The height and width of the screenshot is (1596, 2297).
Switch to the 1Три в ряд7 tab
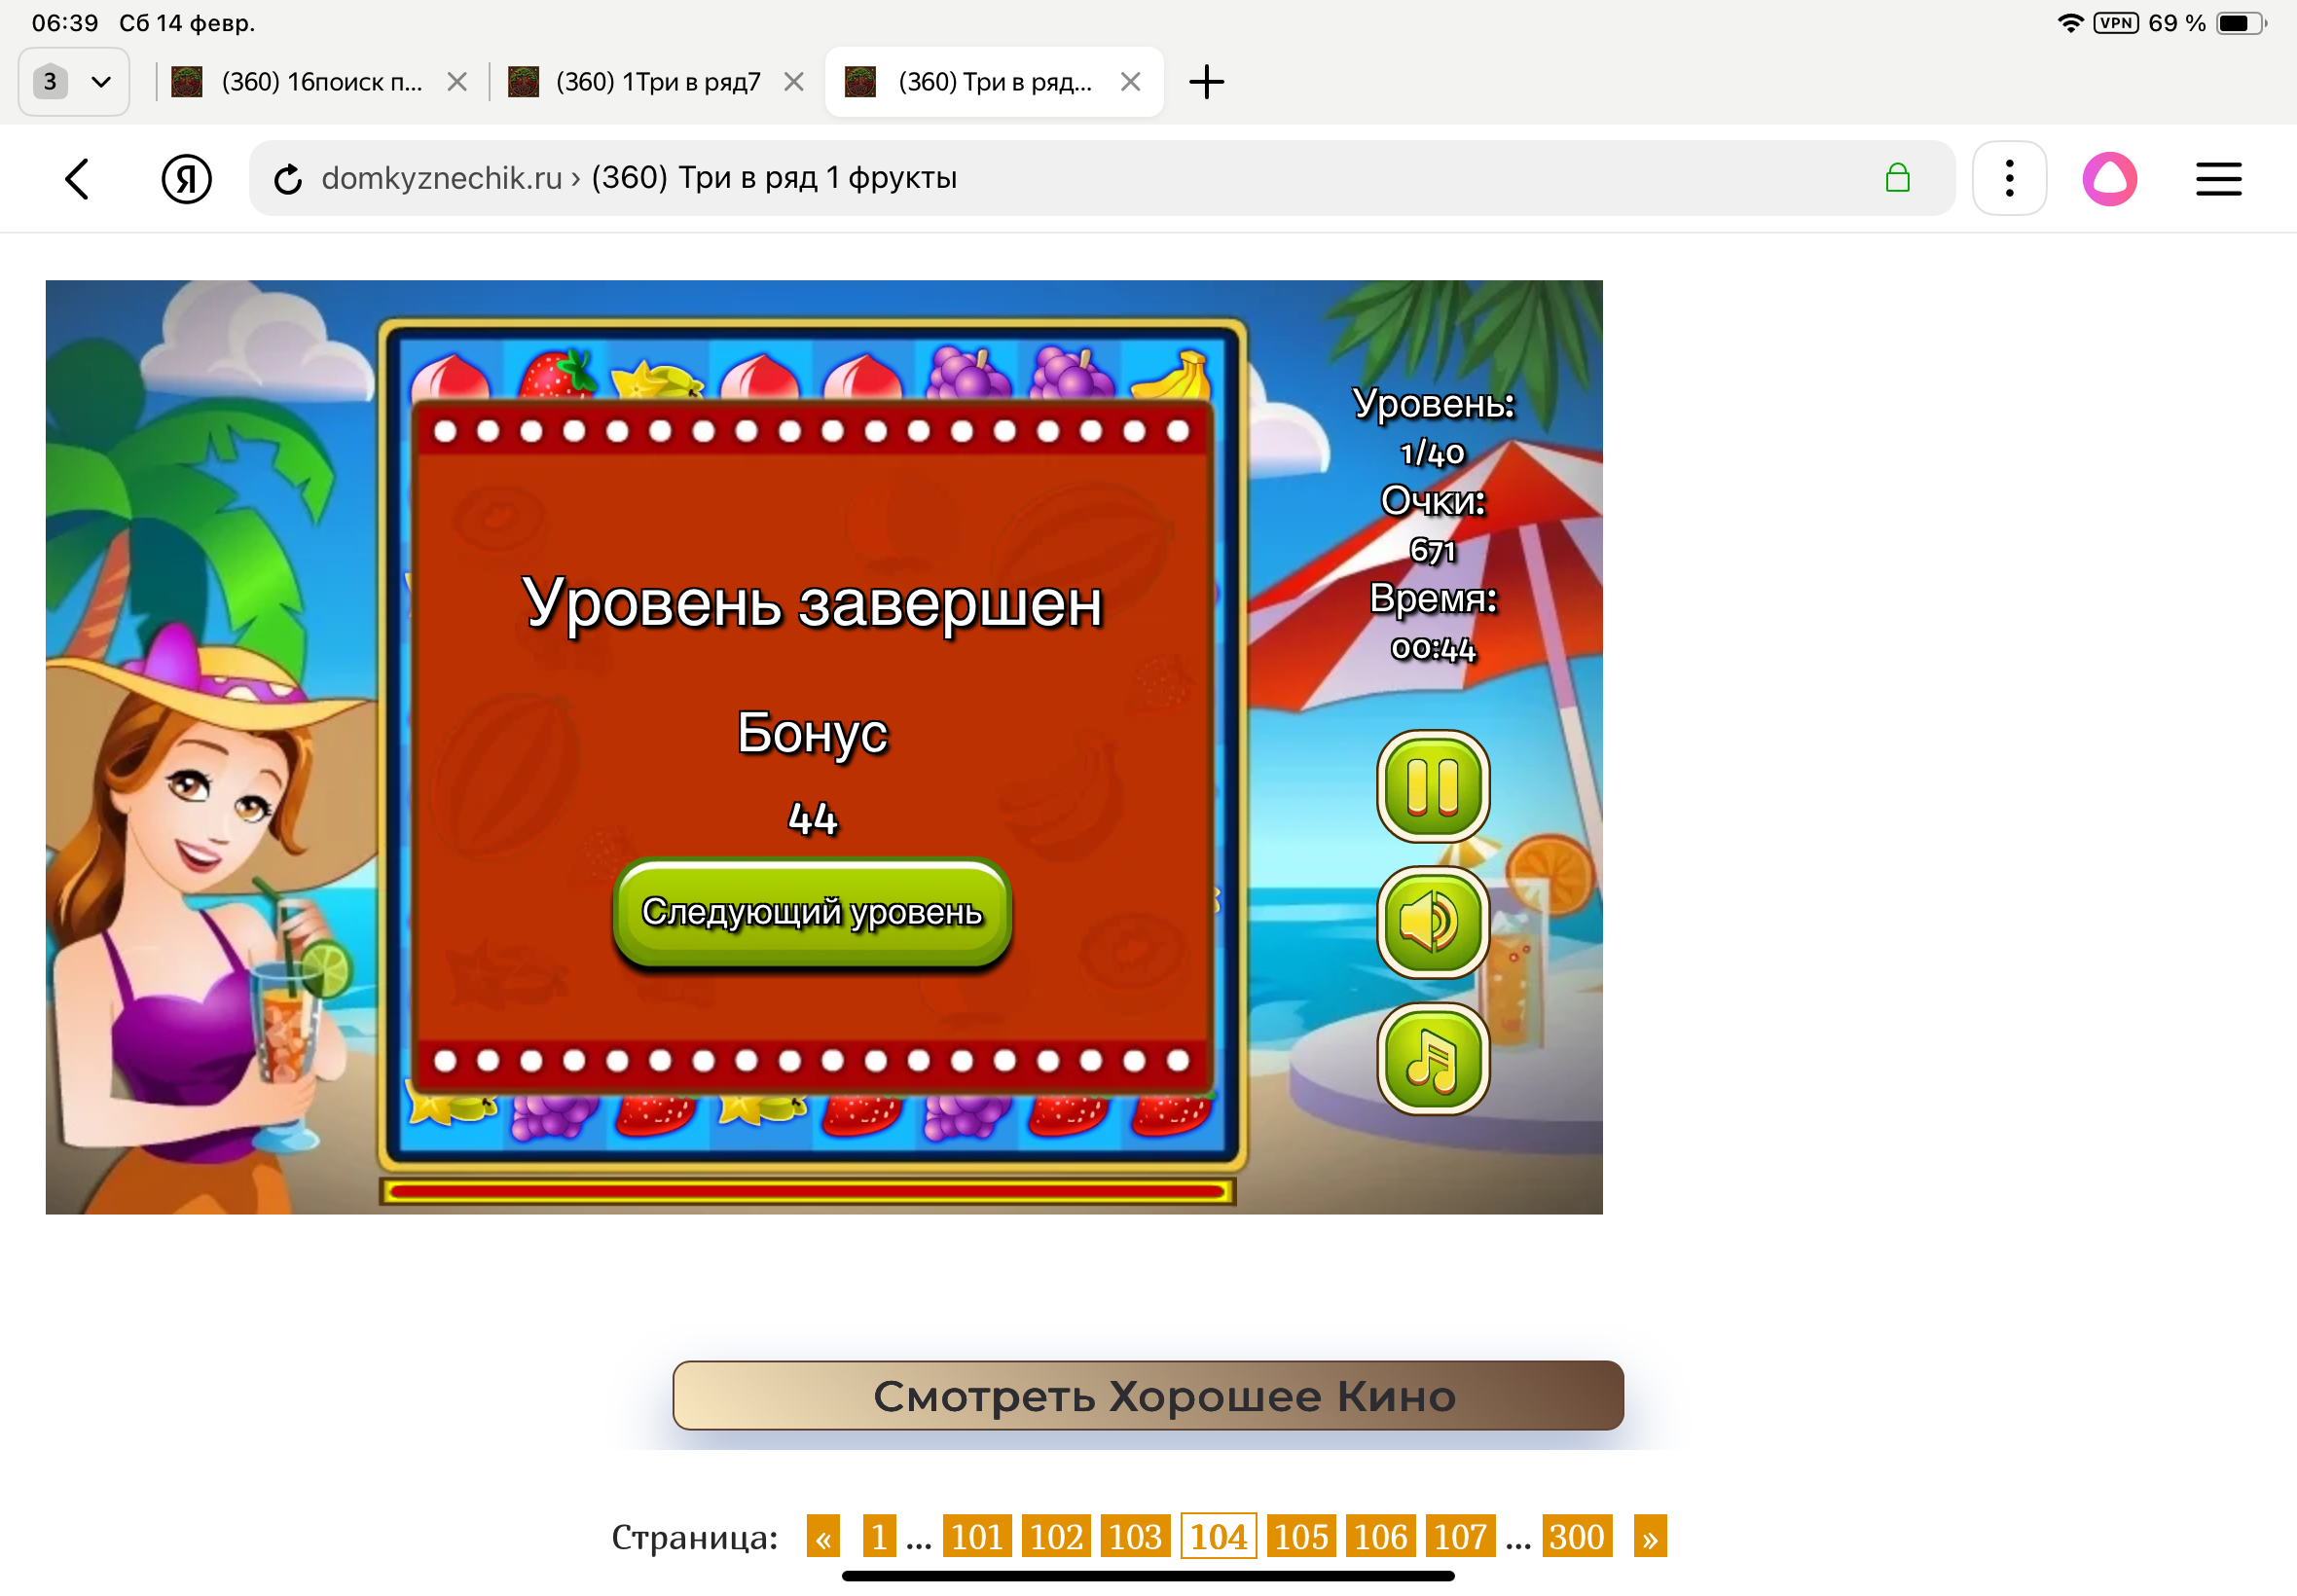click(x=657, y=82)
